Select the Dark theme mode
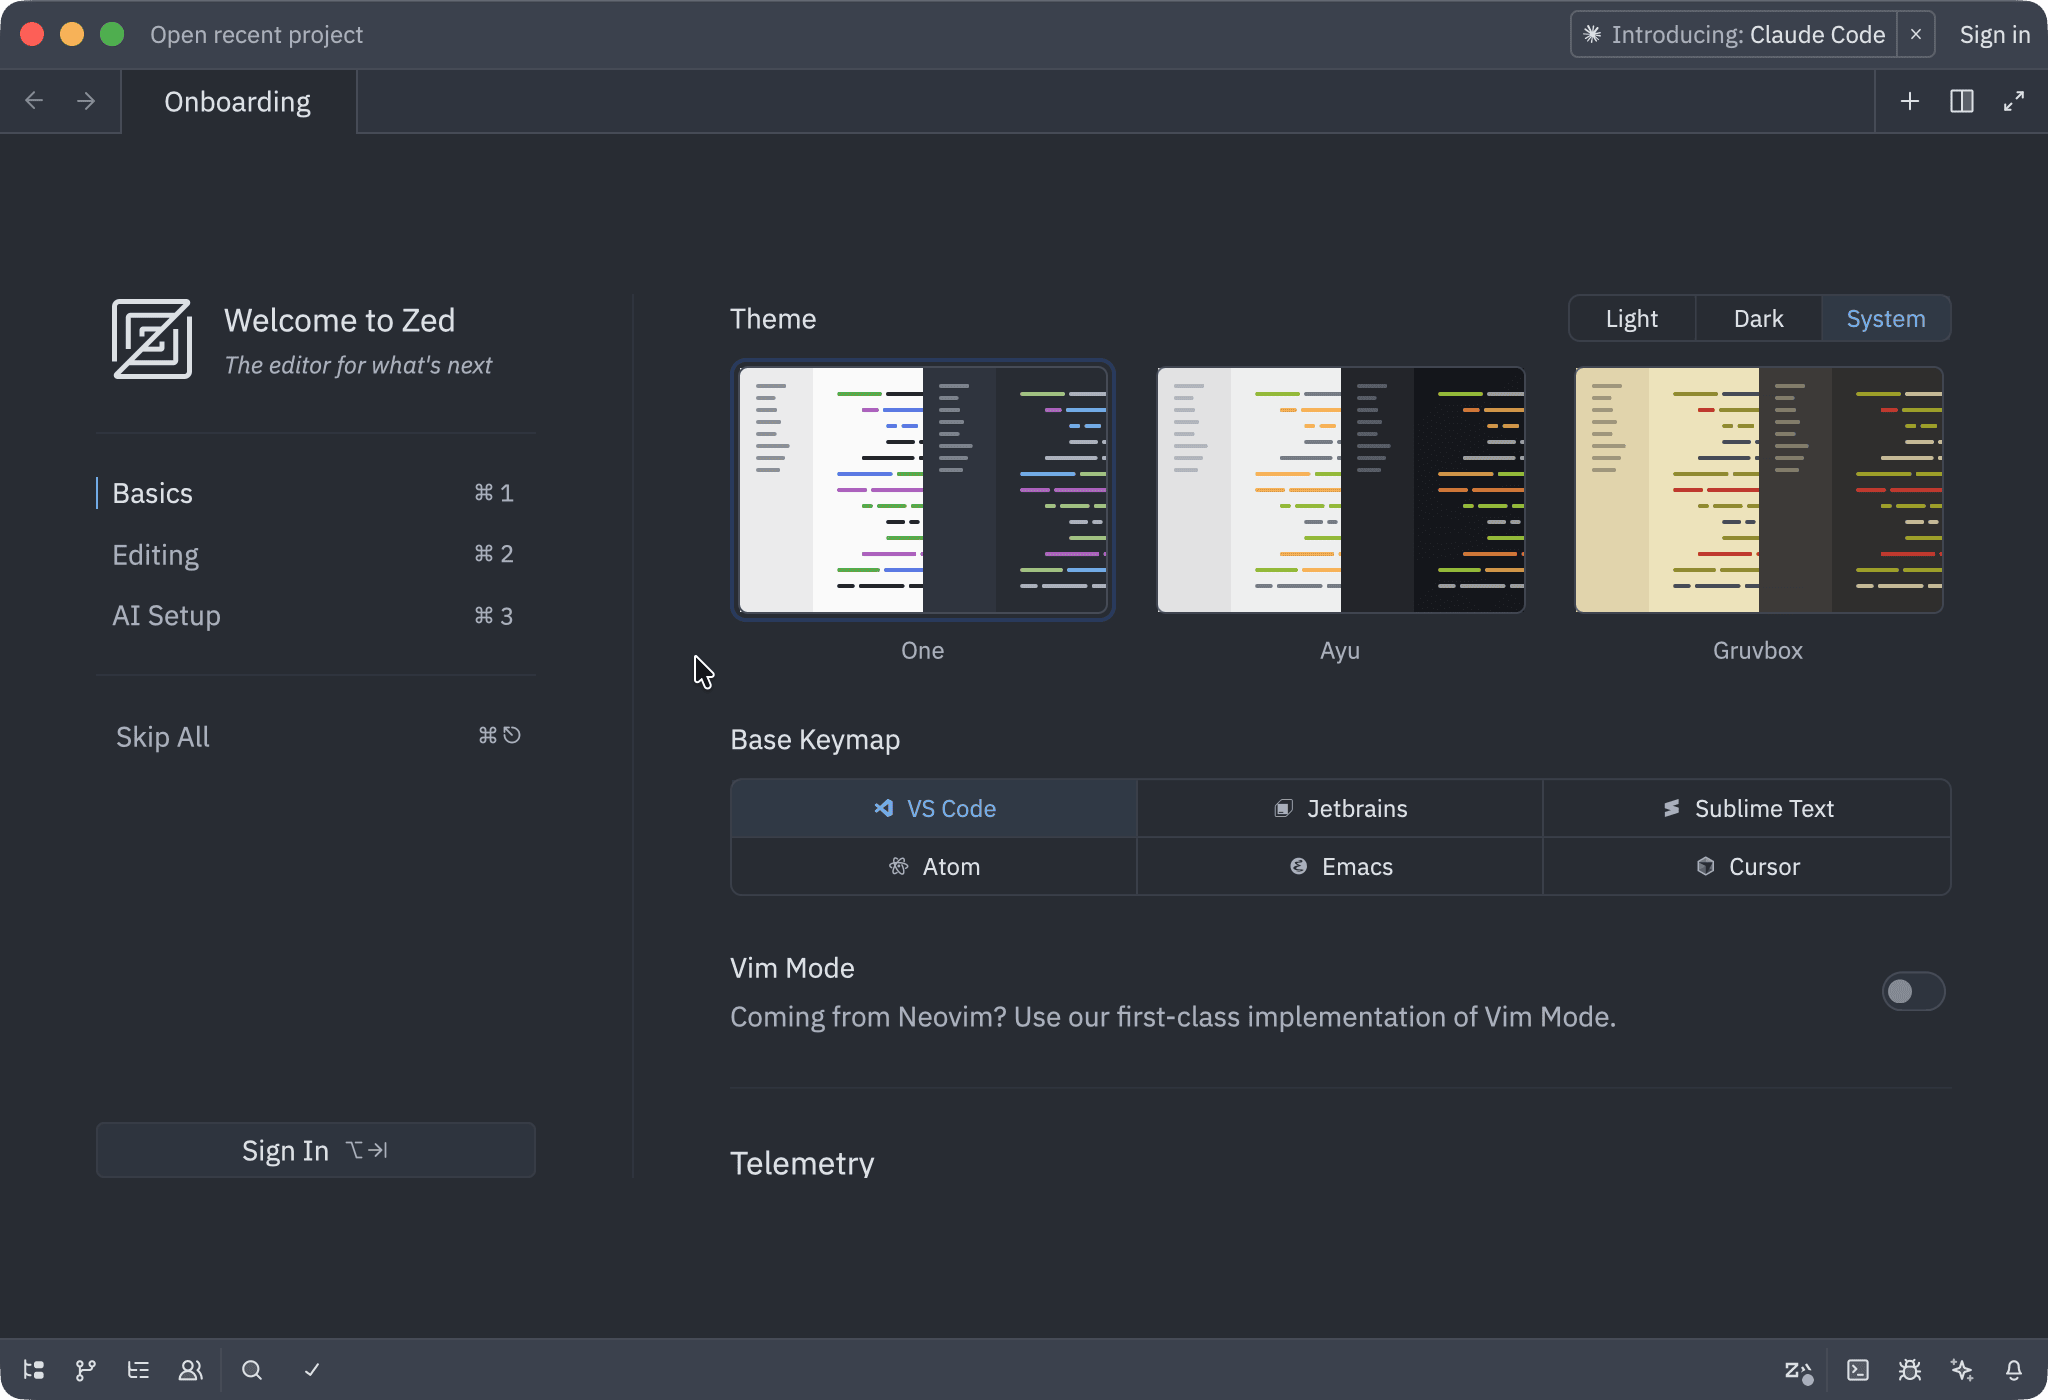Viewport: 2048px width, 1400px height. click(1758, 319)
